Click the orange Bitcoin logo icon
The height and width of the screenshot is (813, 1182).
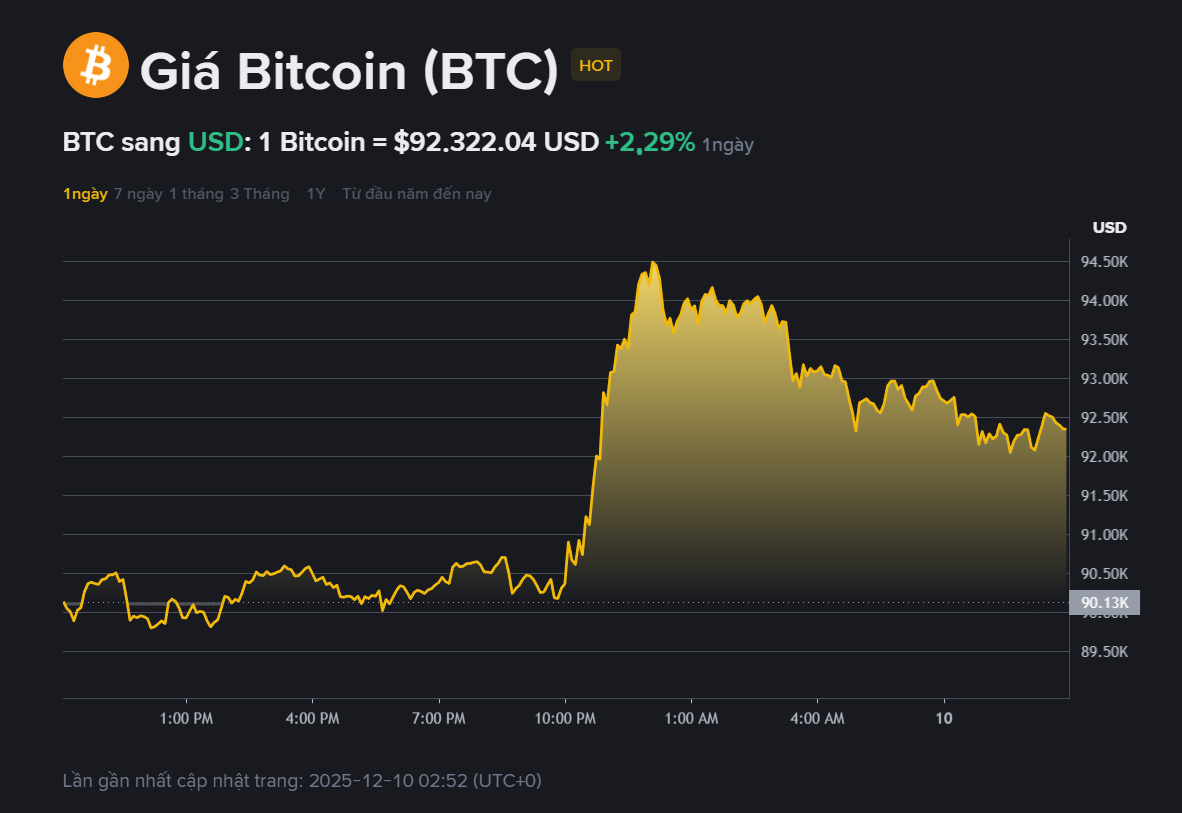[96, 65]
